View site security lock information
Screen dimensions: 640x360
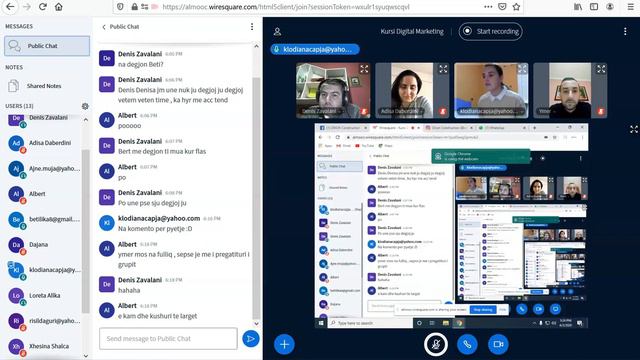(x=134, y=7)
